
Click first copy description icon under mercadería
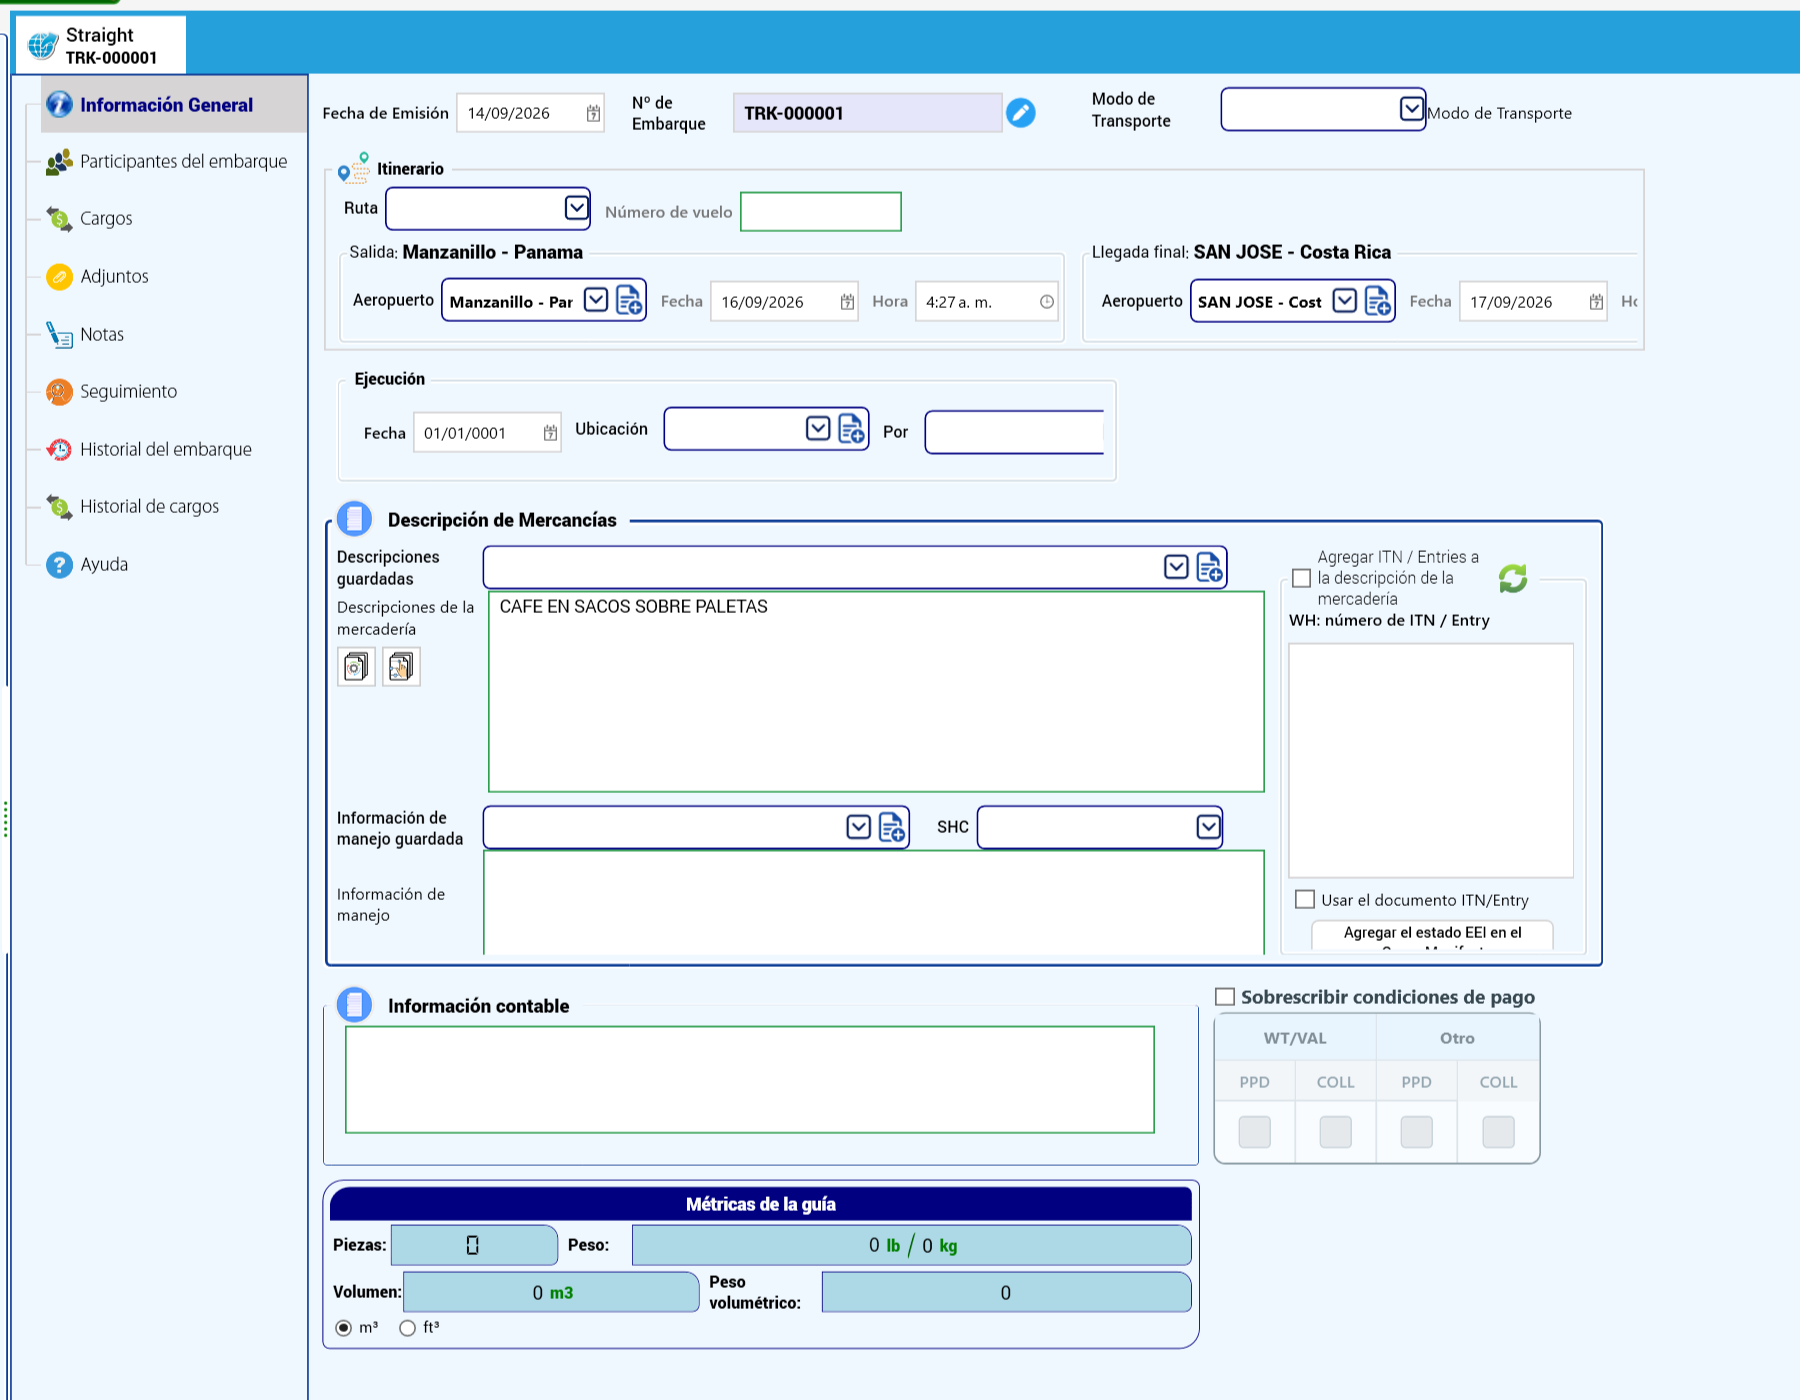[x=356, y=666]
